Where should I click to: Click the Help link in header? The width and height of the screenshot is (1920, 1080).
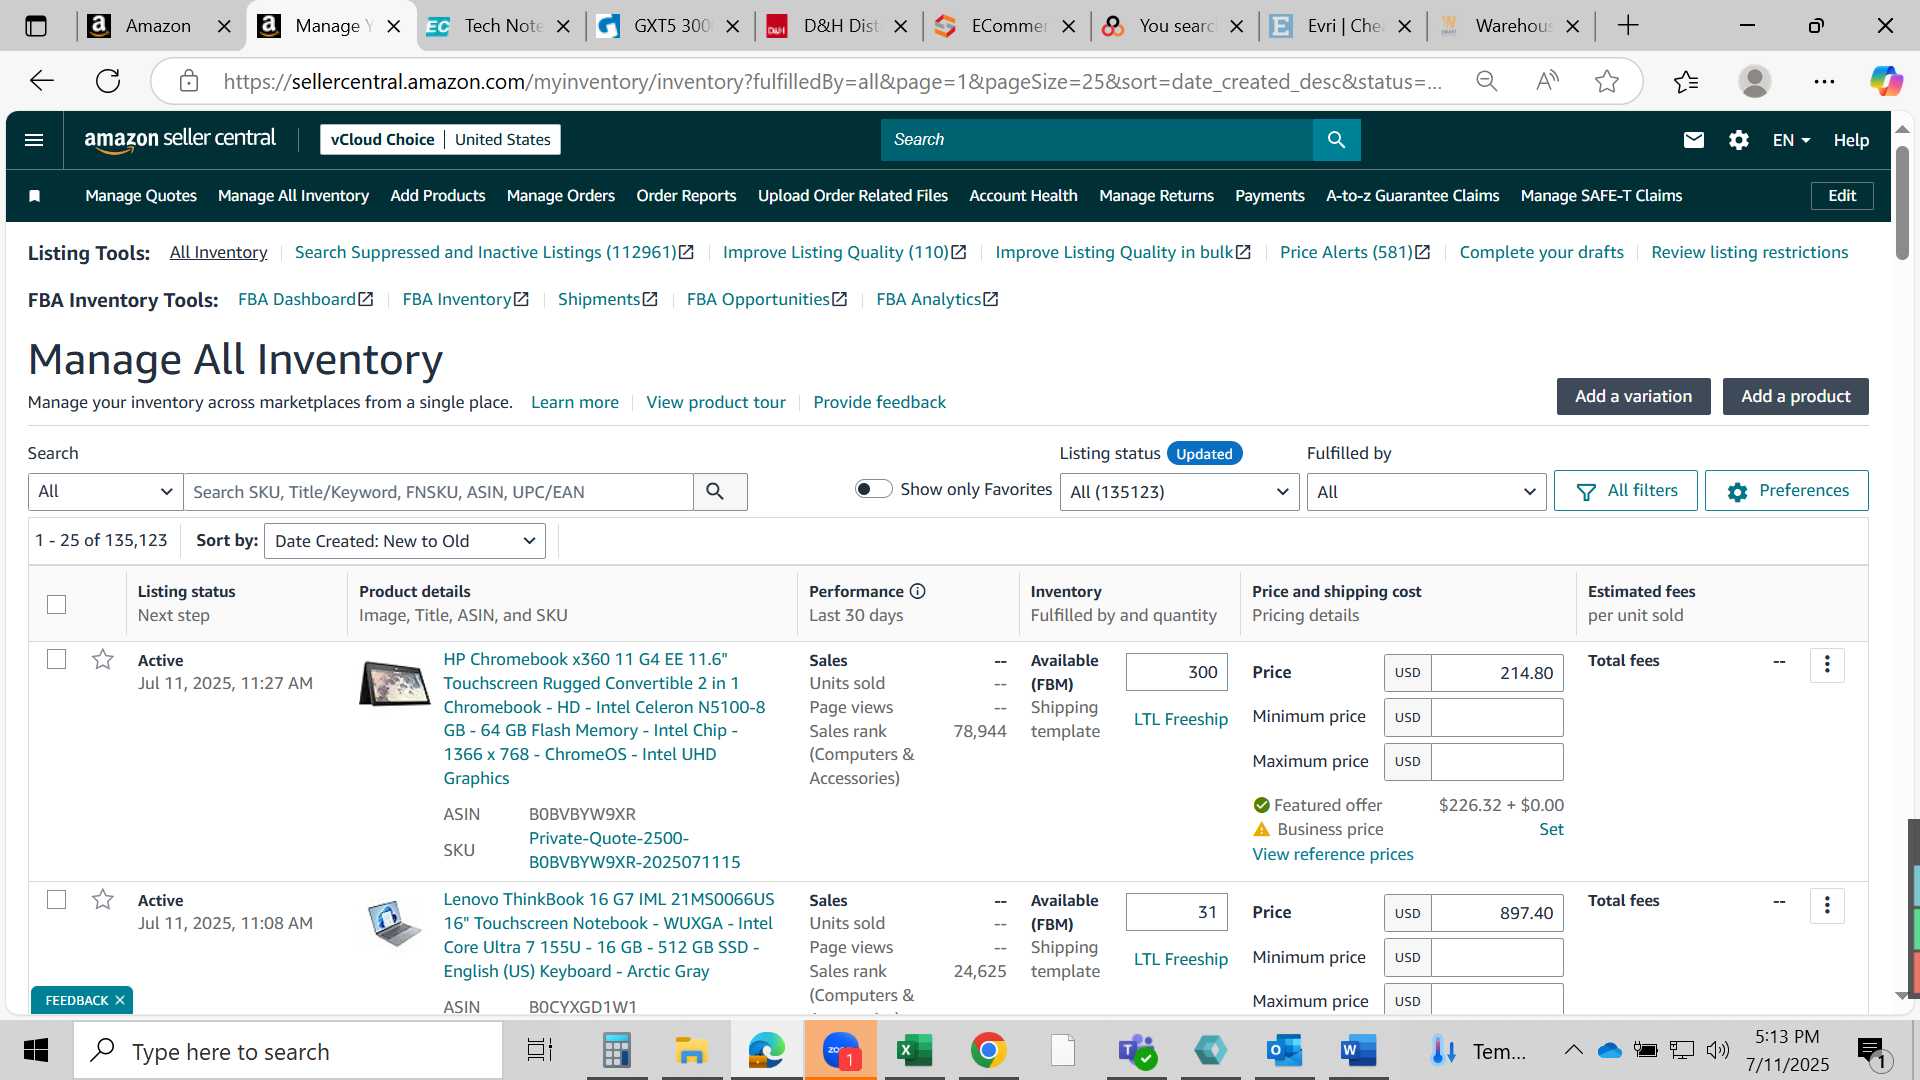pyautogui.click(x=1851, y=140)
